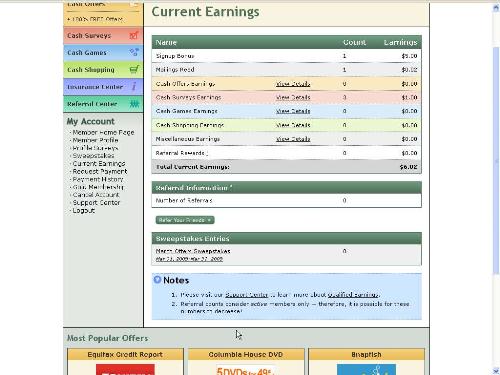This screenshot has width=500, height=375.
Task: Open the Cash Shopping sidebar category
Action: [103, 70]
